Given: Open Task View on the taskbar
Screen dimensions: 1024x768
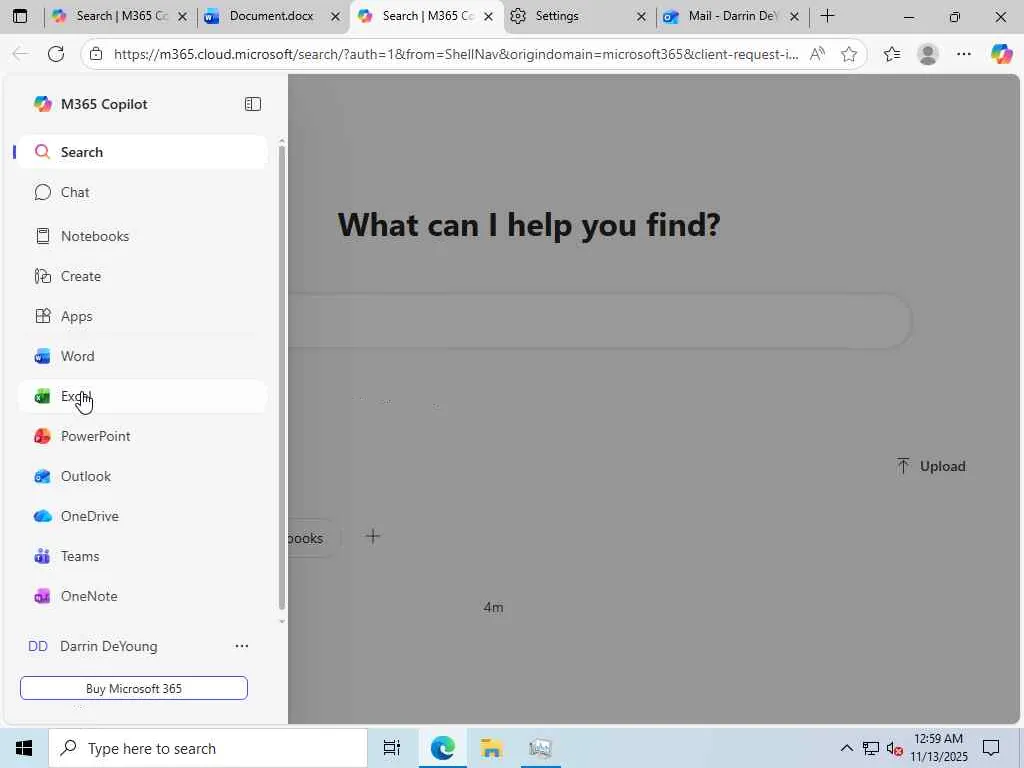Looking at the screenshot, I should tap(392, 748).
